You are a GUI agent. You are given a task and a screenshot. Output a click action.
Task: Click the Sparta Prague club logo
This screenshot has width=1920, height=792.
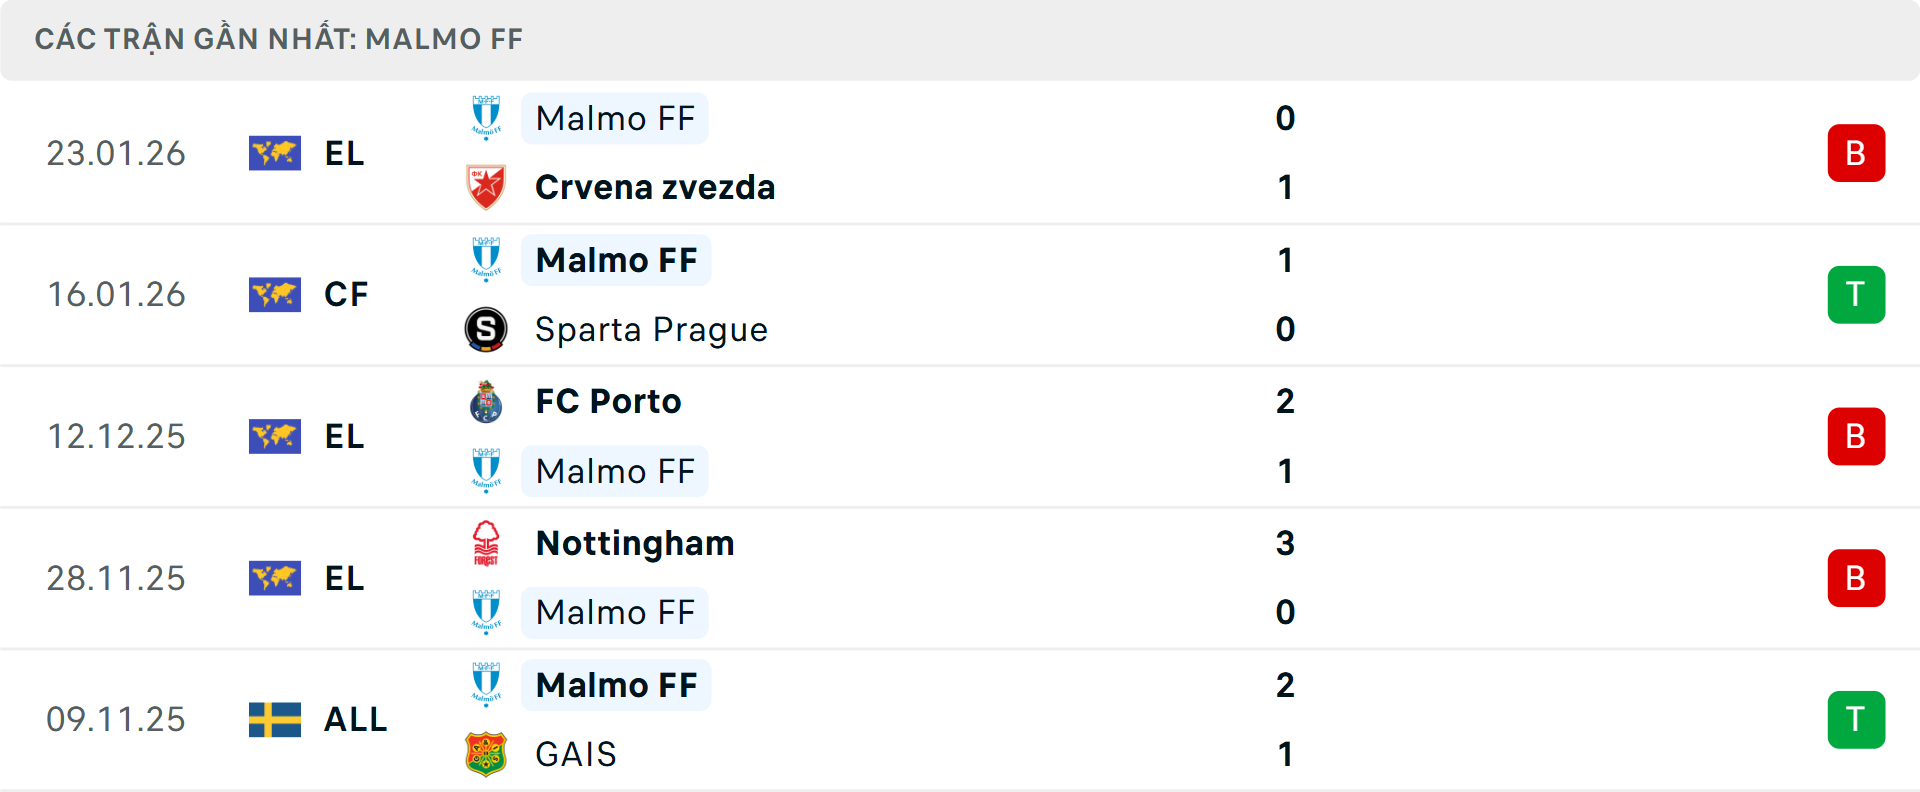point(486,329)
